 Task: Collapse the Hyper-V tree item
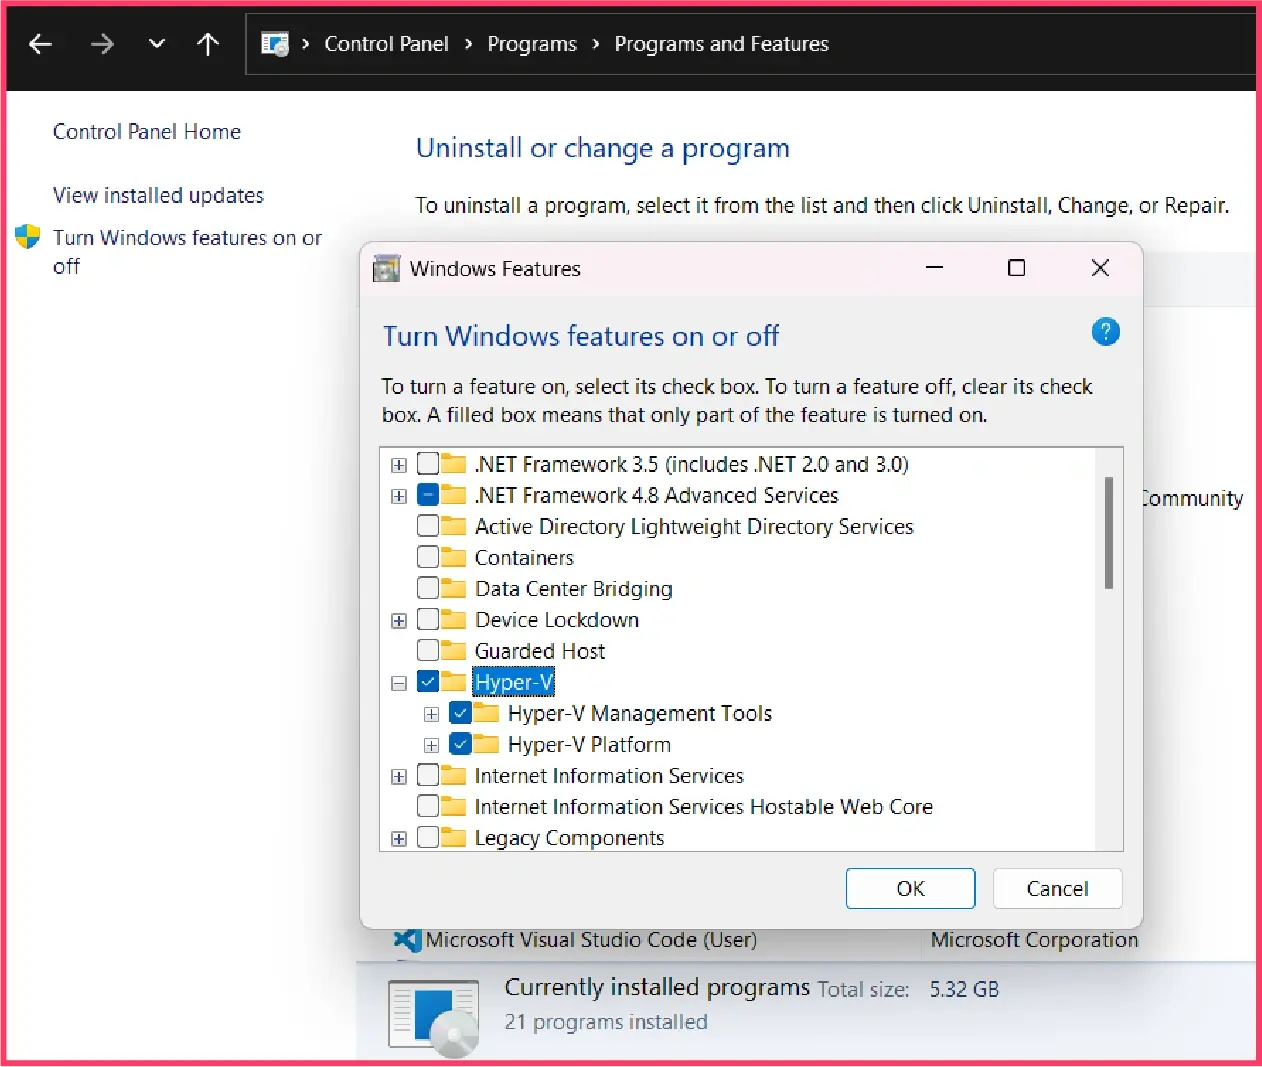pos(398,681)
